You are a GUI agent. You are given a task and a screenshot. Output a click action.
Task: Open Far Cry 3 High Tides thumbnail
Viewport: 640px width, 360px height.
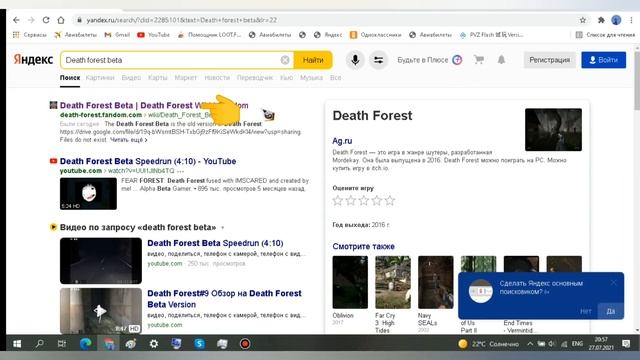tap(393, 282)
